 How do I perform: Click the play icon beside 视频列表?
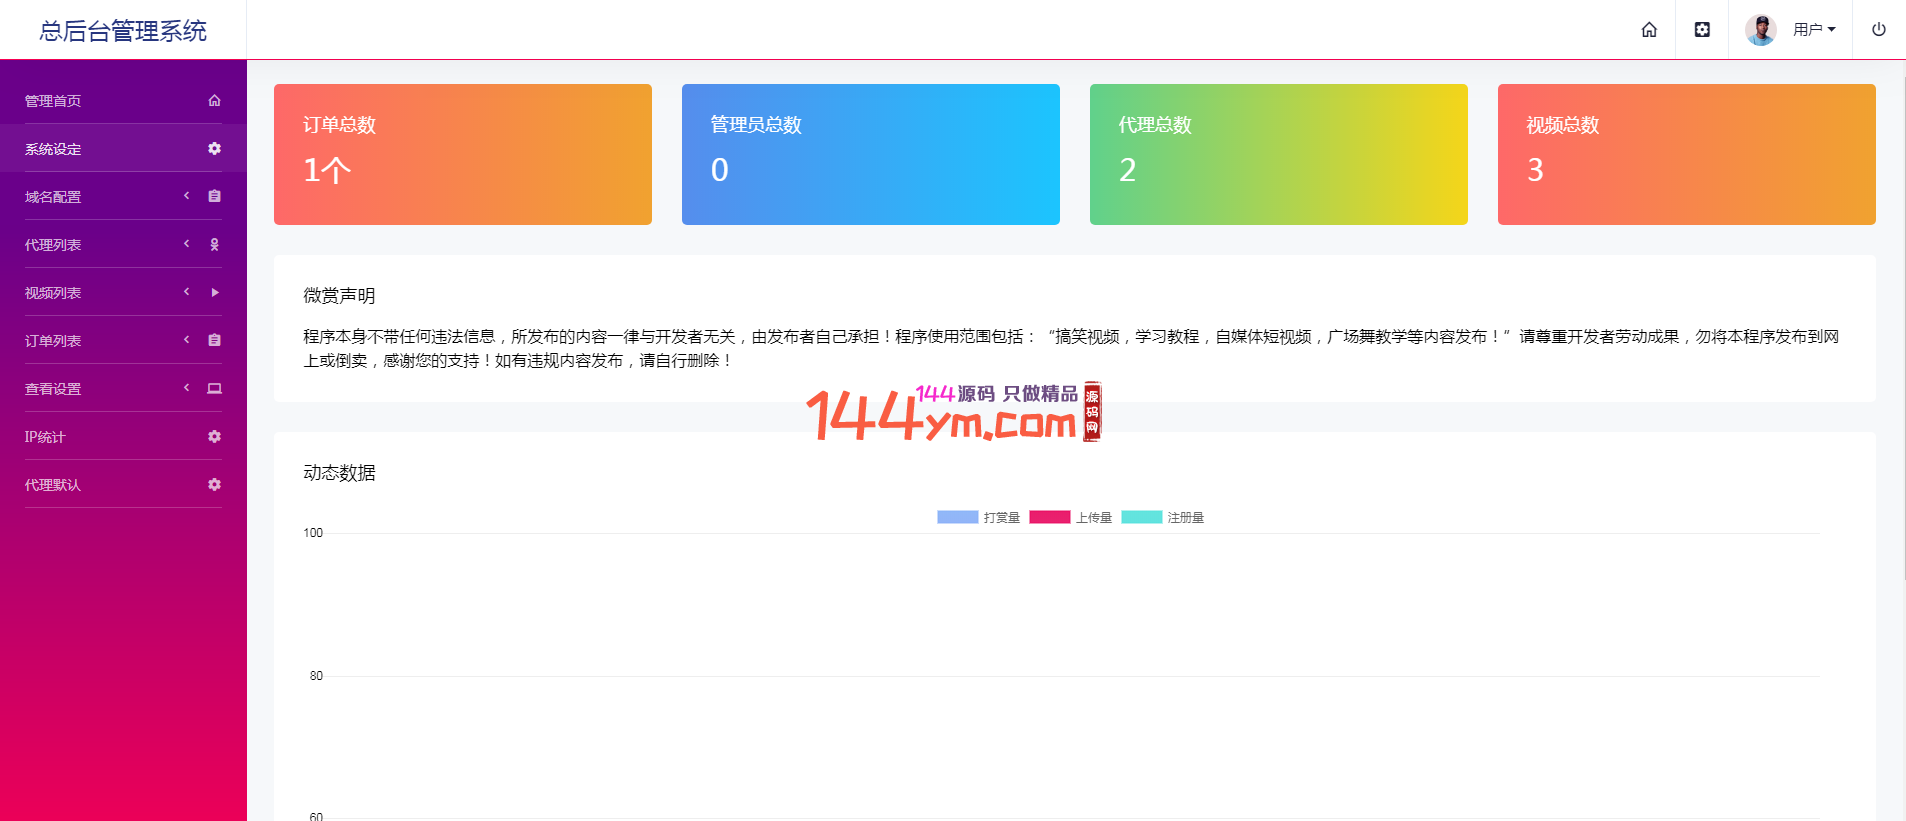(214, 292)
